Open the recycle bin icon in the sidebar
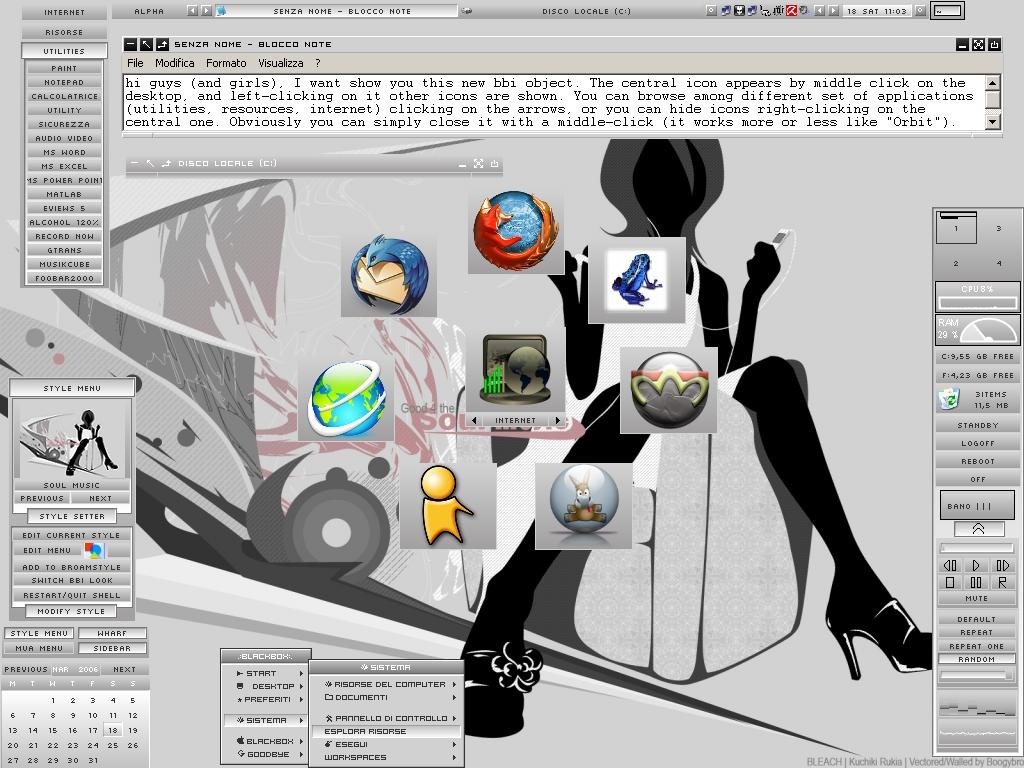The width and height of the screenshot is (1024, 768). [949, 399]
